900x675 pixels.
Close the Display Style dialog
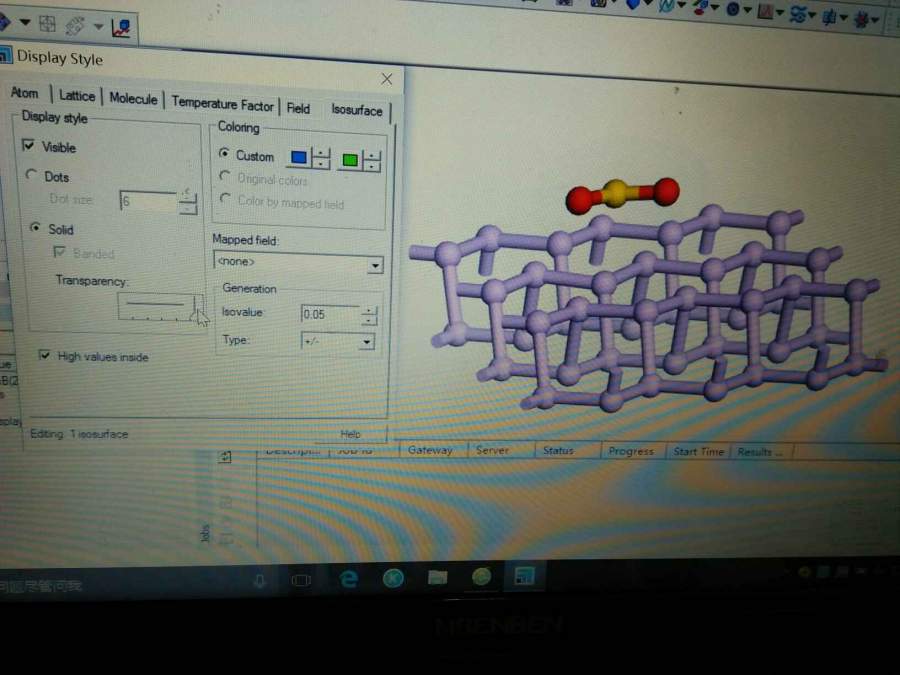point(387,79)
